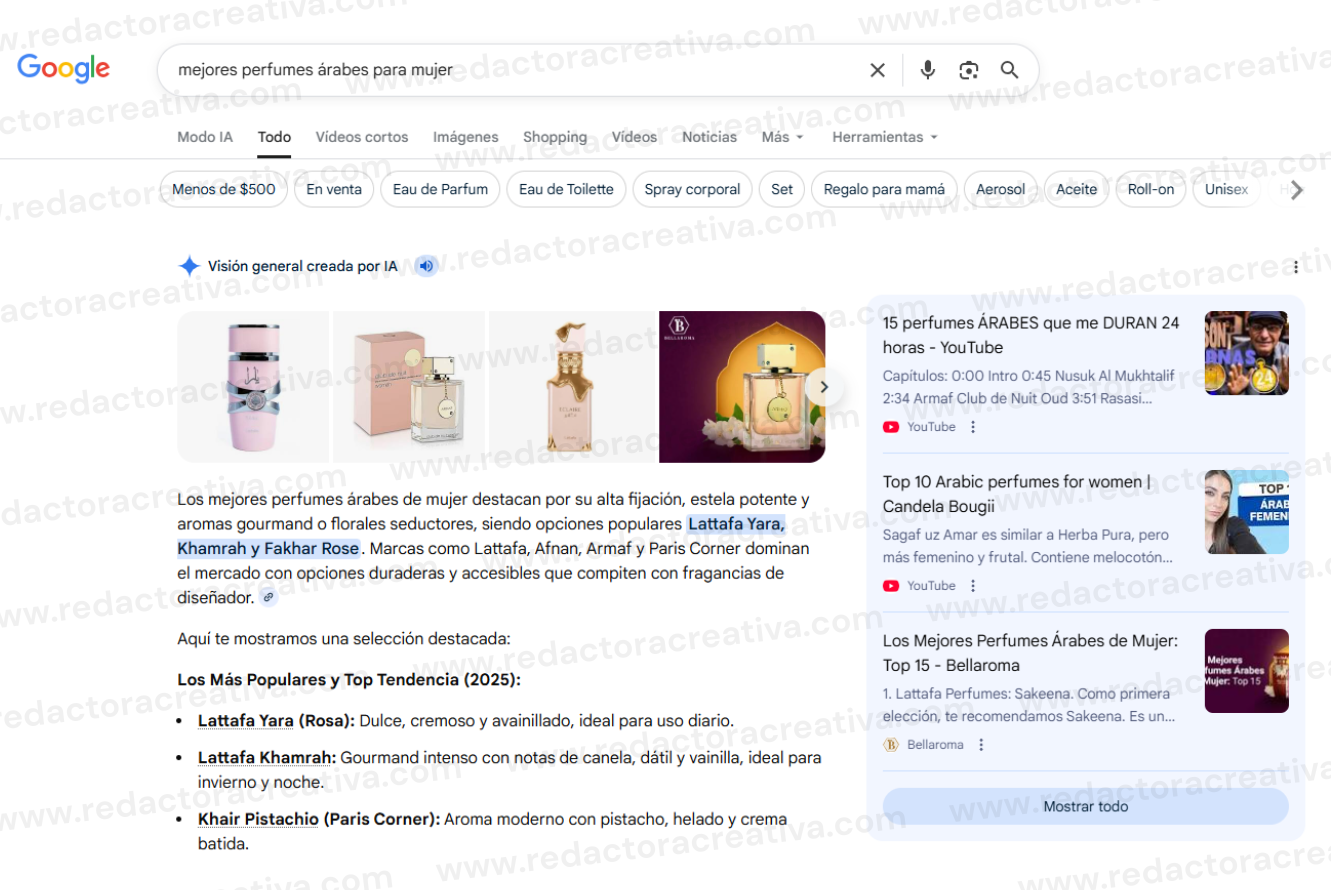1331x890 pixels.
Task: Switch to the Imágenes tab
Action: point(466,137)
